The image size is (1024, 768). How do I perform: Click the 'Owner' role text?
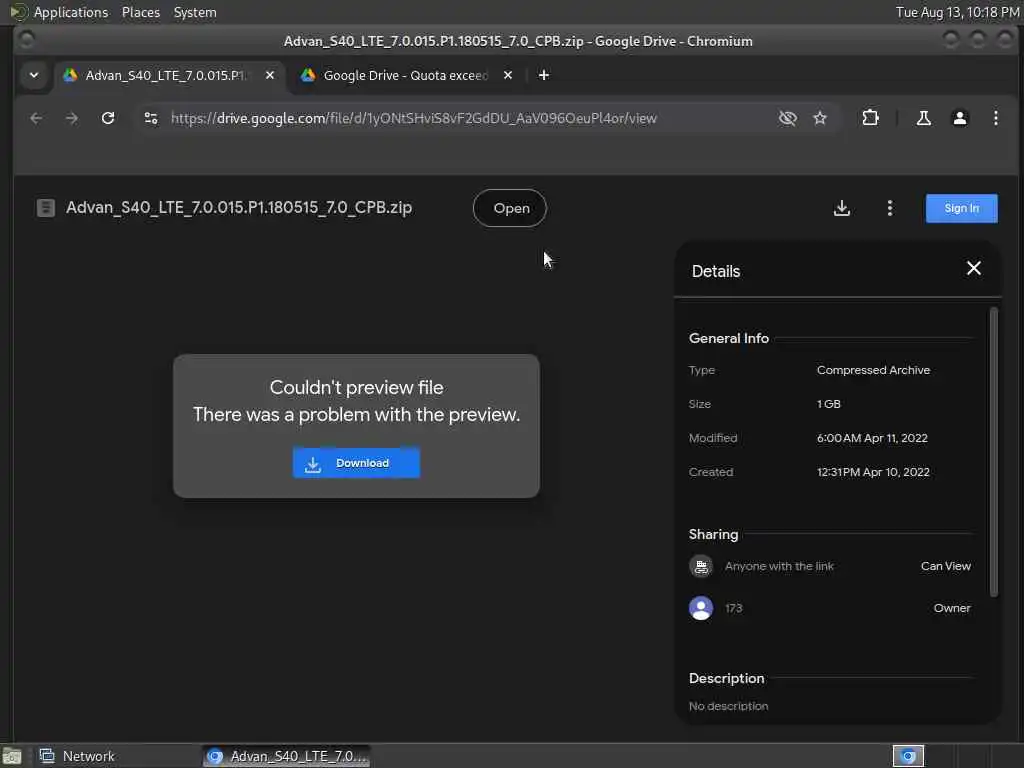point(952,608)
